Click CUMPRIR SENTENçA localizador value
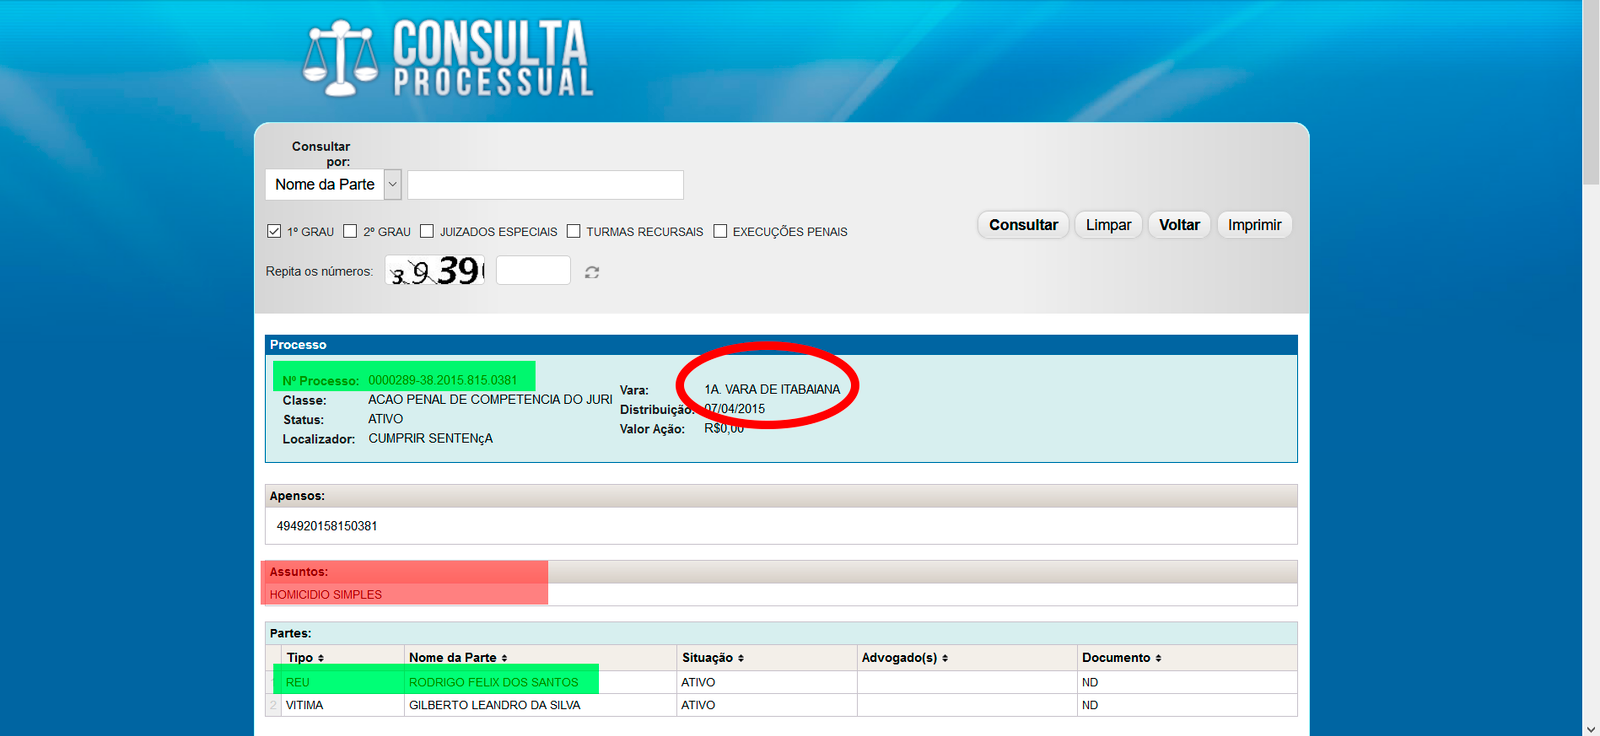1600x736 pixels. pos(431,438)
